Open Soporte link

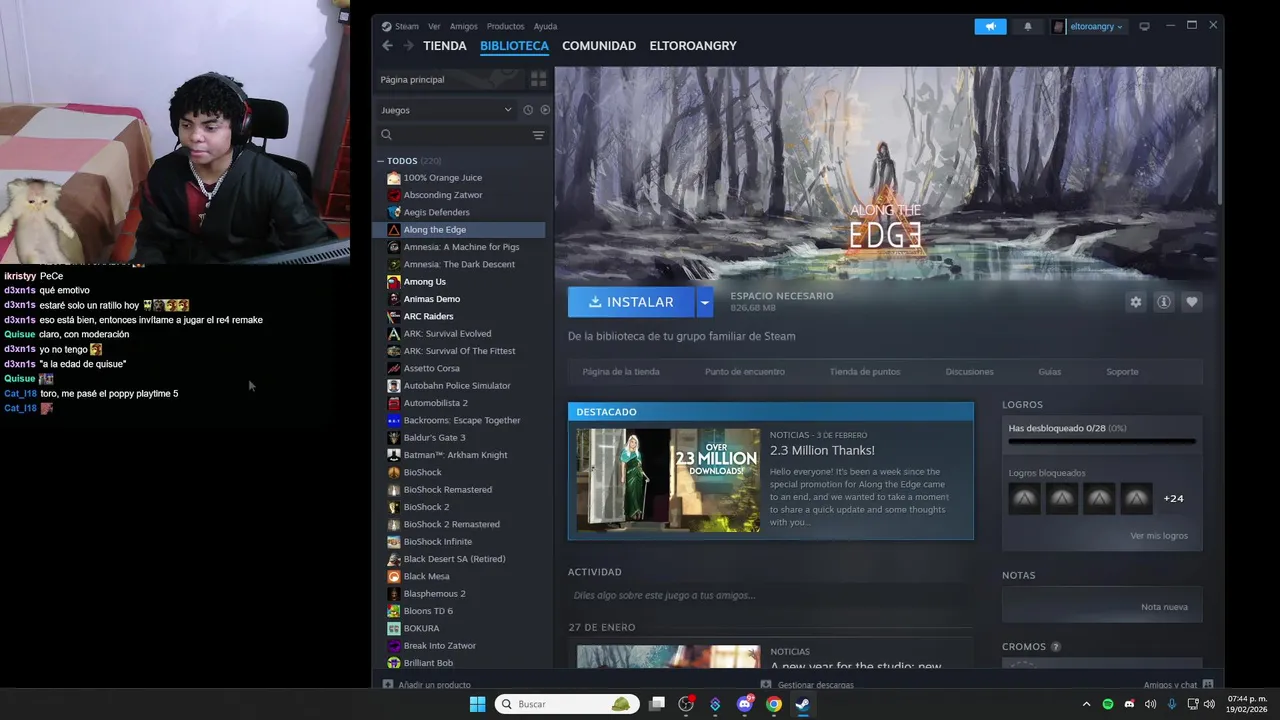click(x=1122, y=372)
